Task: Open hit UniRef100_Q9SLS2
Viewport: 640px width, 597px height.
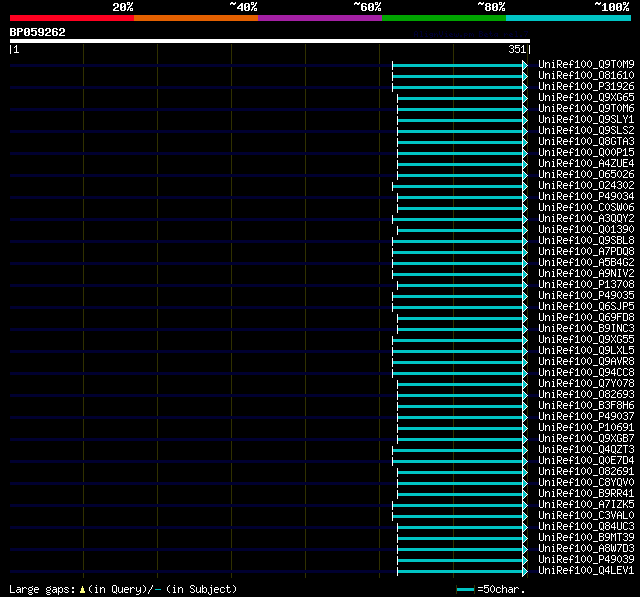Action: [586, 131]
